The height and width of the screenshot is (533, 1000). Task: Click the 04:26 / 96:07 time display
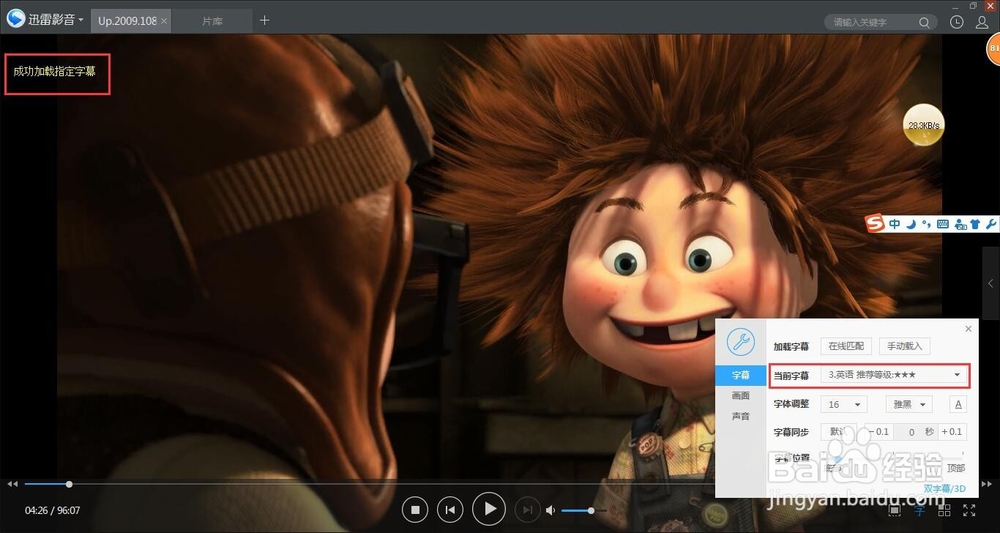(x=52, y=510)
